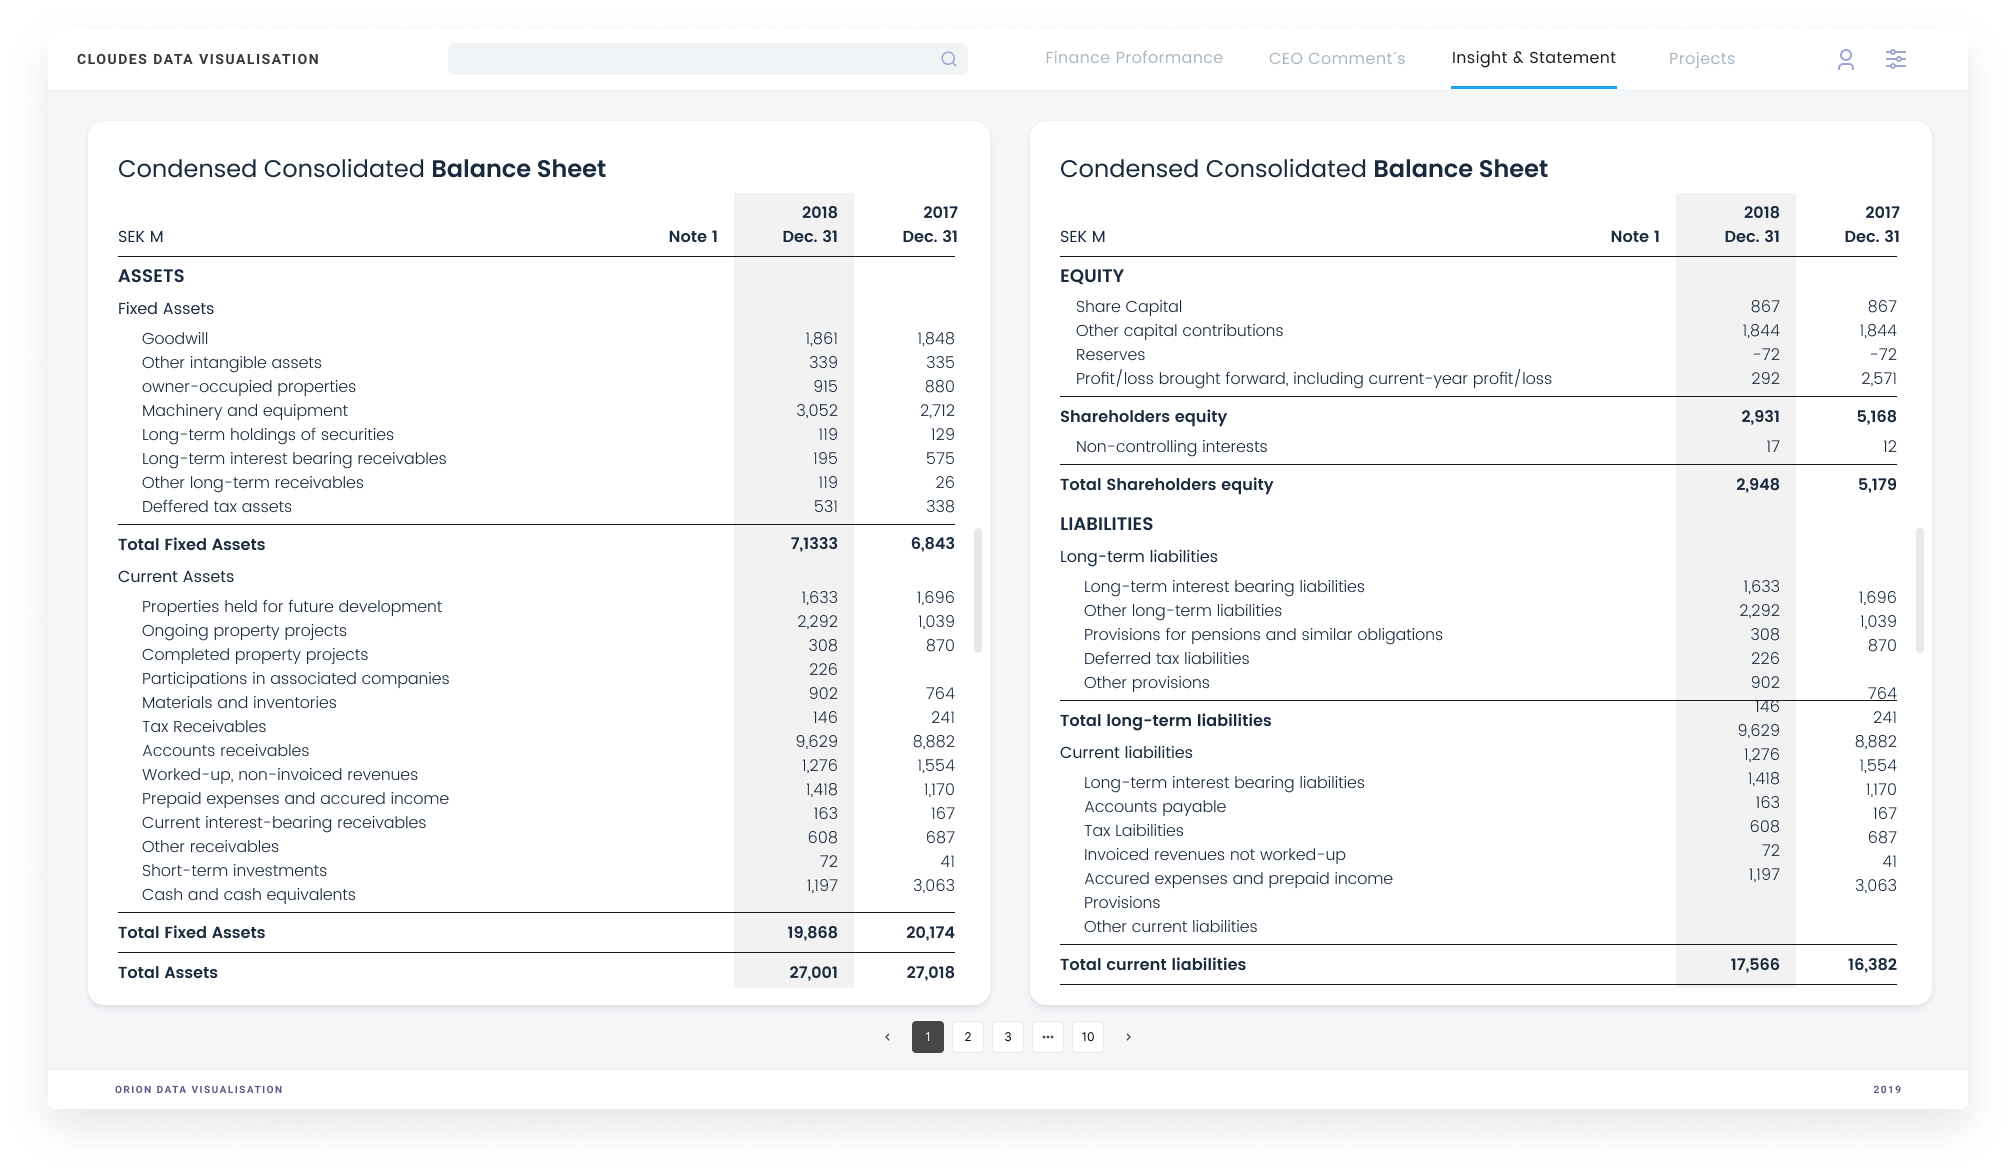This screenshot has height=1176, width=2016.
Task: Click page 1 pagination button
Action: (927, 1037)
